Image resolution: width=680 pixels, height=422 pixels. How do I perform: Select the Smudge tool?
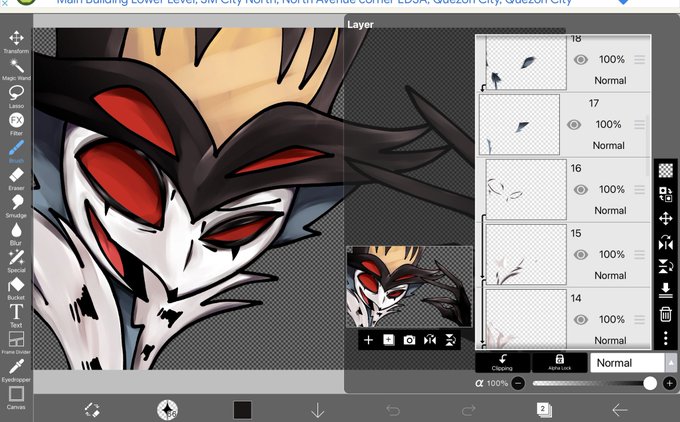tap(16, 206)
